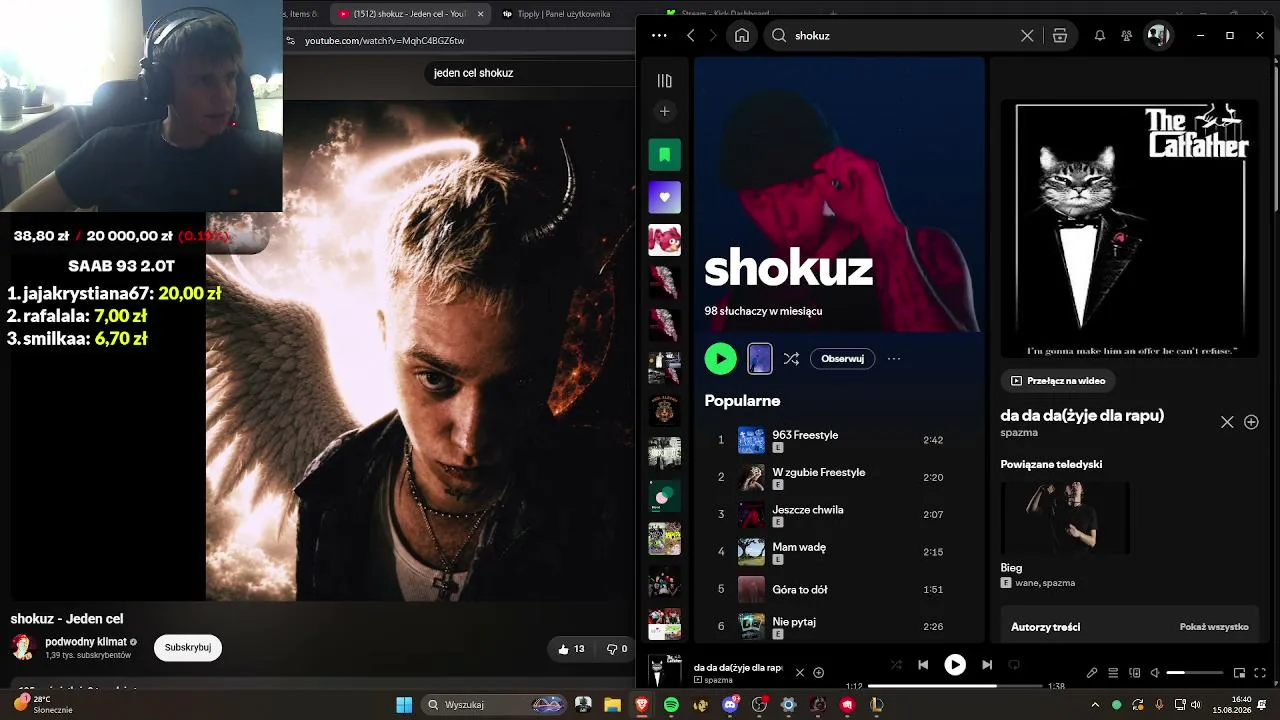Toggle shuffle on the shokuz artist page

tap(791, 358)
